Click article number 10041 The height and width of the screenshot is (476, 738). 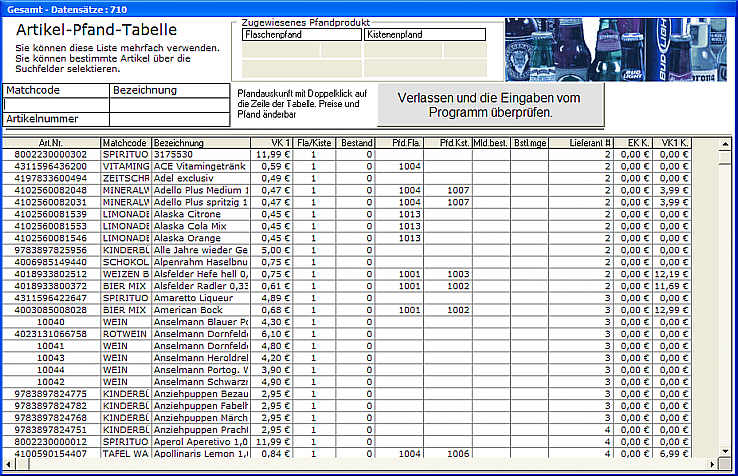pos(51,346)
